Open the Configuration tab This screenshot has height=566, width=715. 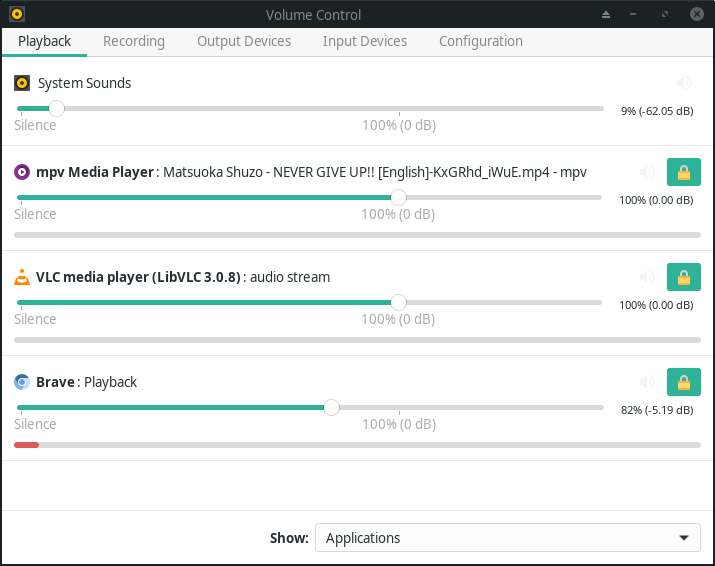(x=481, y=42)
